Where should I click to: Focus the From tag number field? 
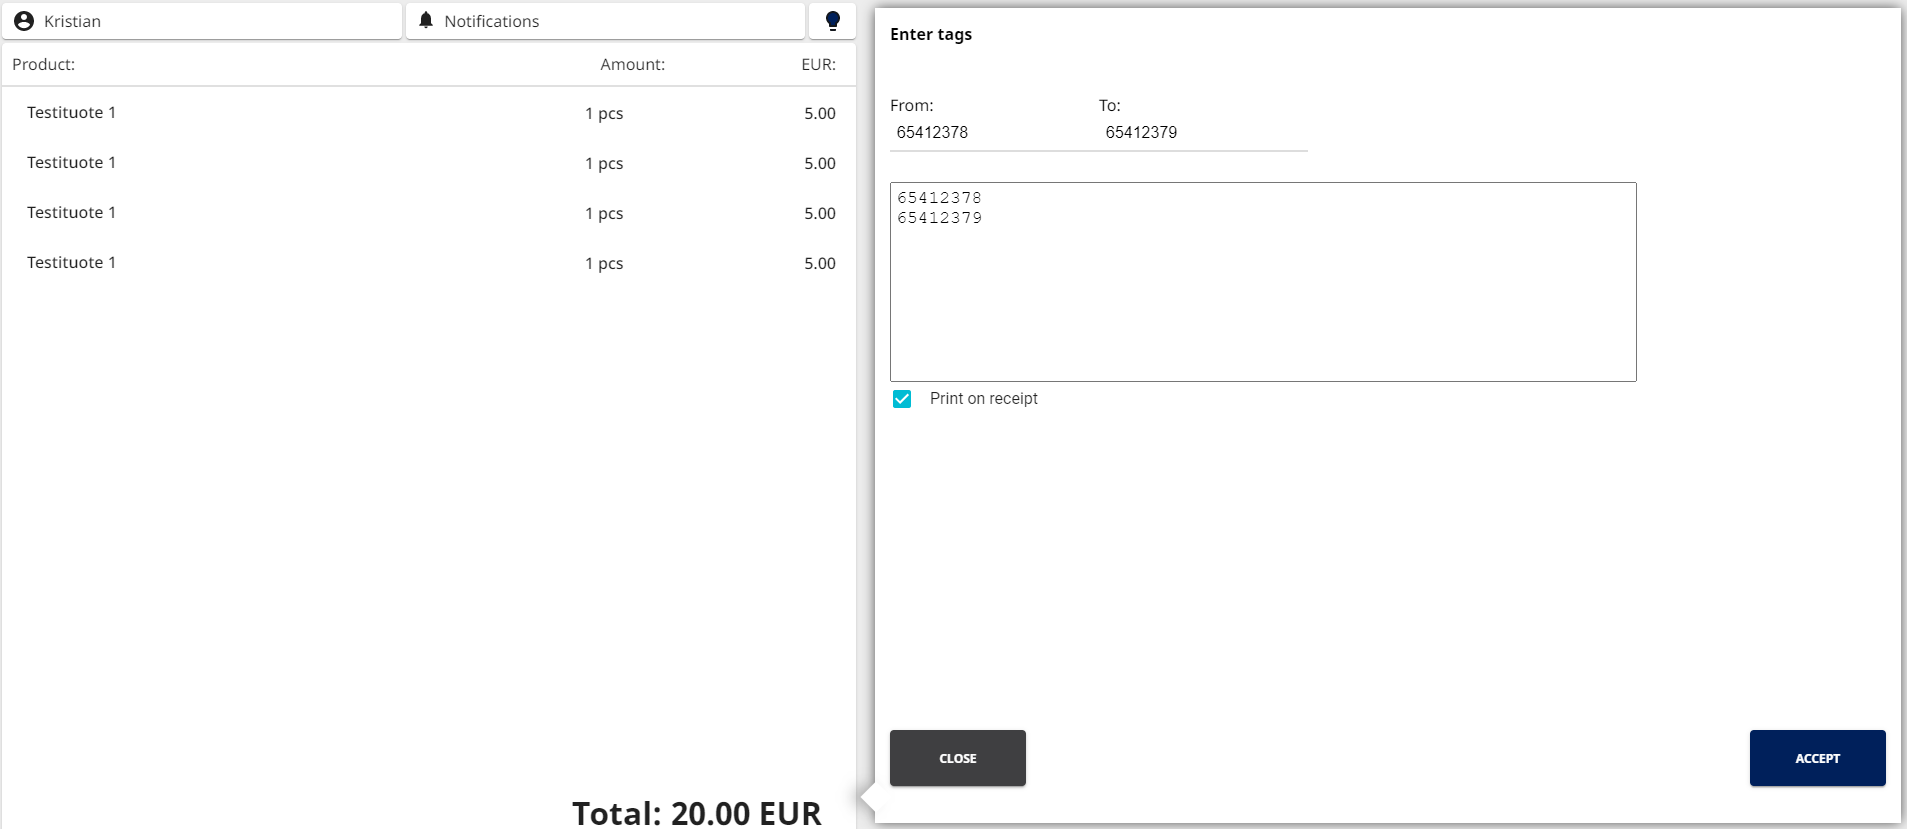990,133
